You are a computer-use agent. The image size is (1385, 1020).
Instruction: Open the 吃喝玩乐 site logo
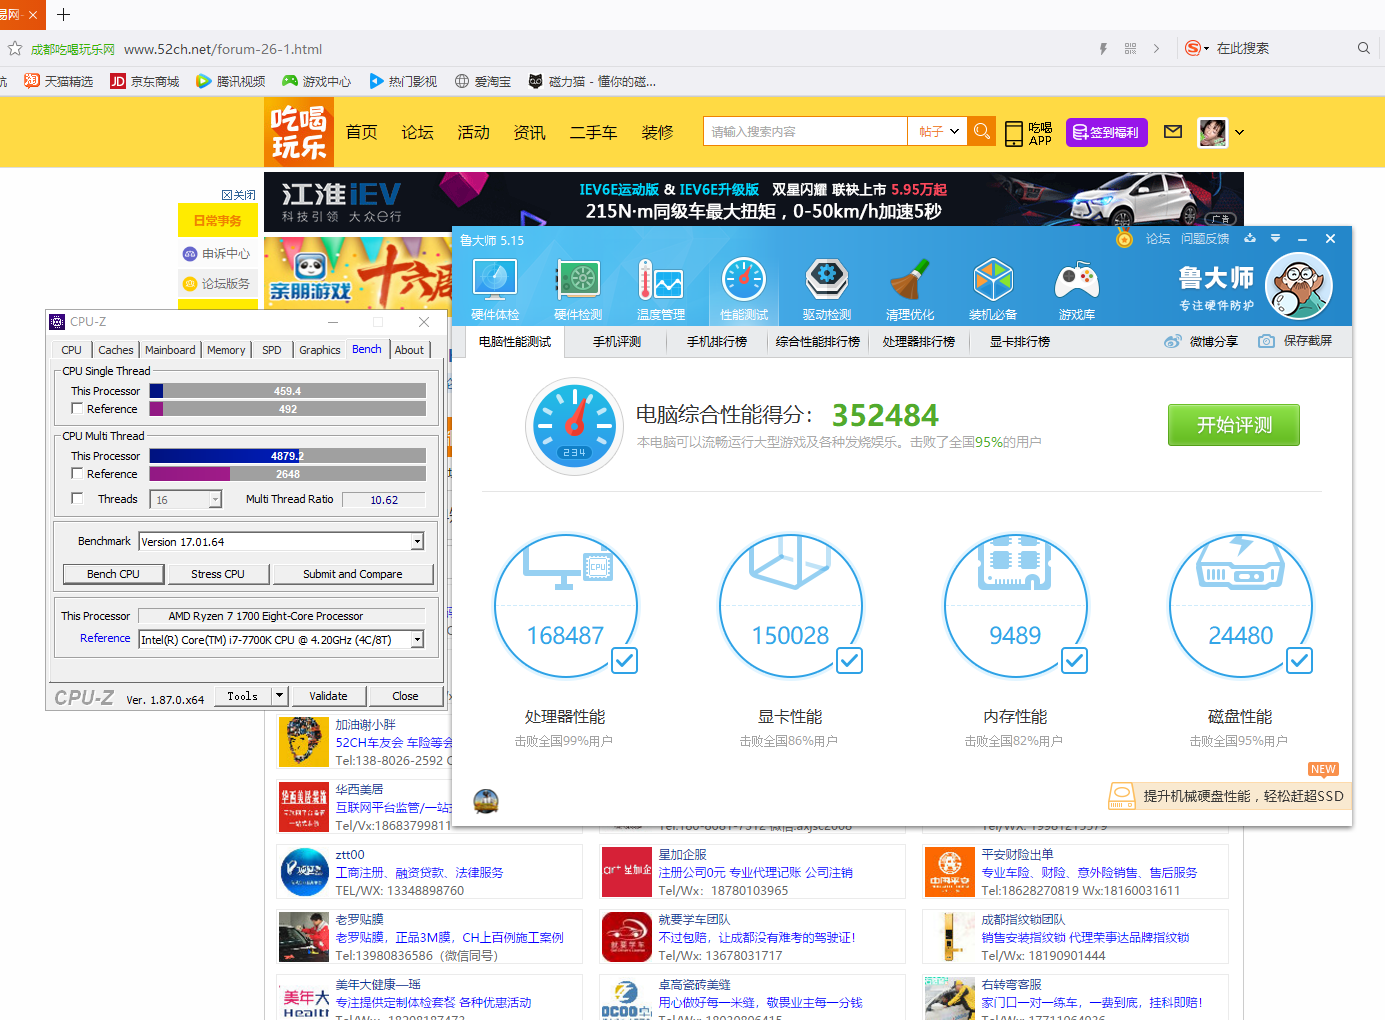click(299, 131)
